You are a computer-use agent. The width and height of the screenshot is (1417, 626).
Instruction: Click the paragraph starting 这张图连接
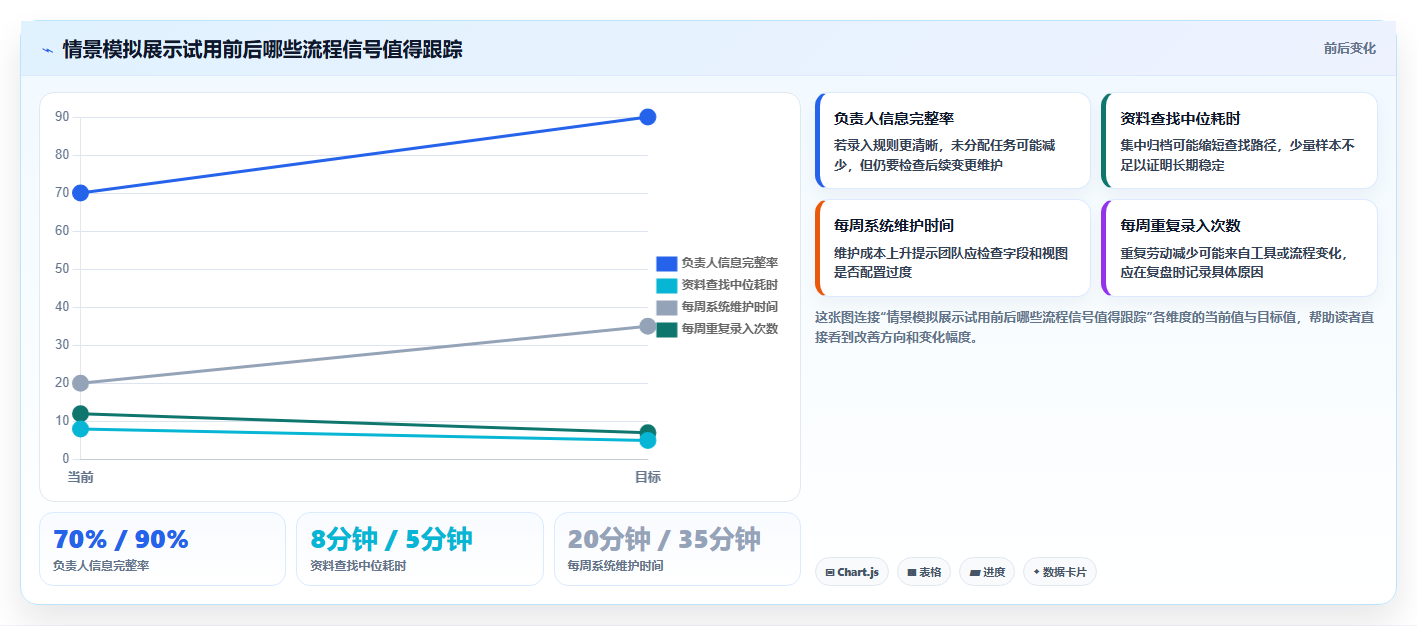1094,327
